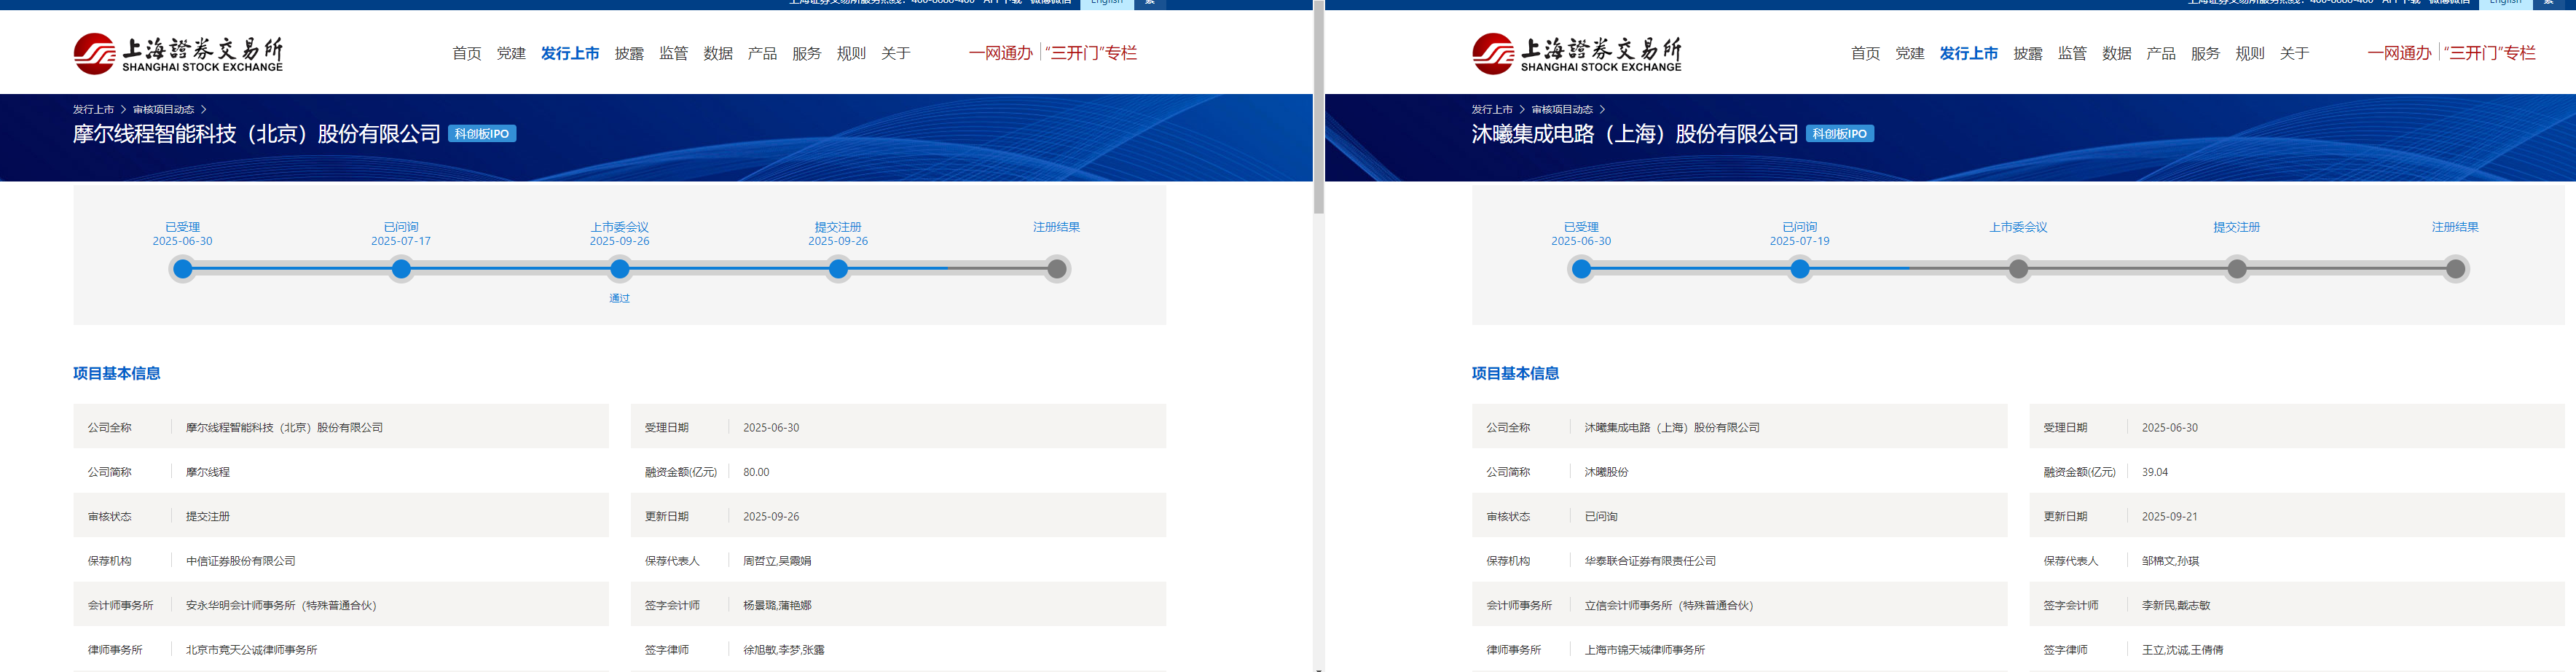
Task: Click the 已问询 2025-07-19 timeline dot
Action: pyautogui.click(x=1800, y=269)
